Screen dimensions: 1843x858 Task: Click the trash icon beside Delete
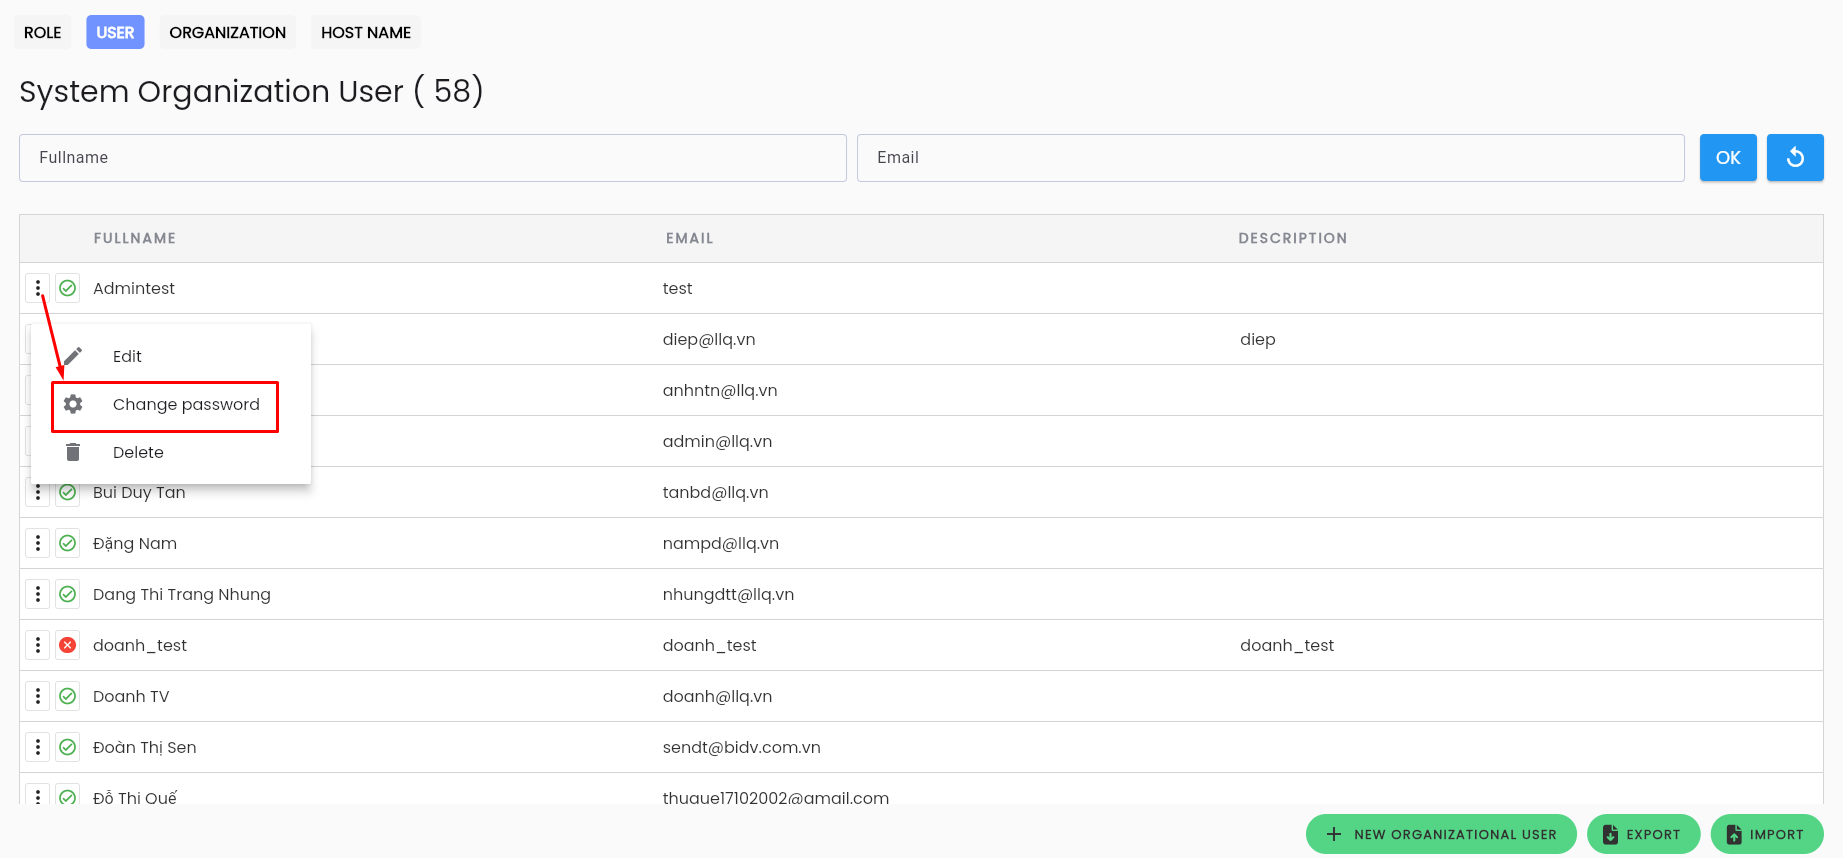point(73,452)
